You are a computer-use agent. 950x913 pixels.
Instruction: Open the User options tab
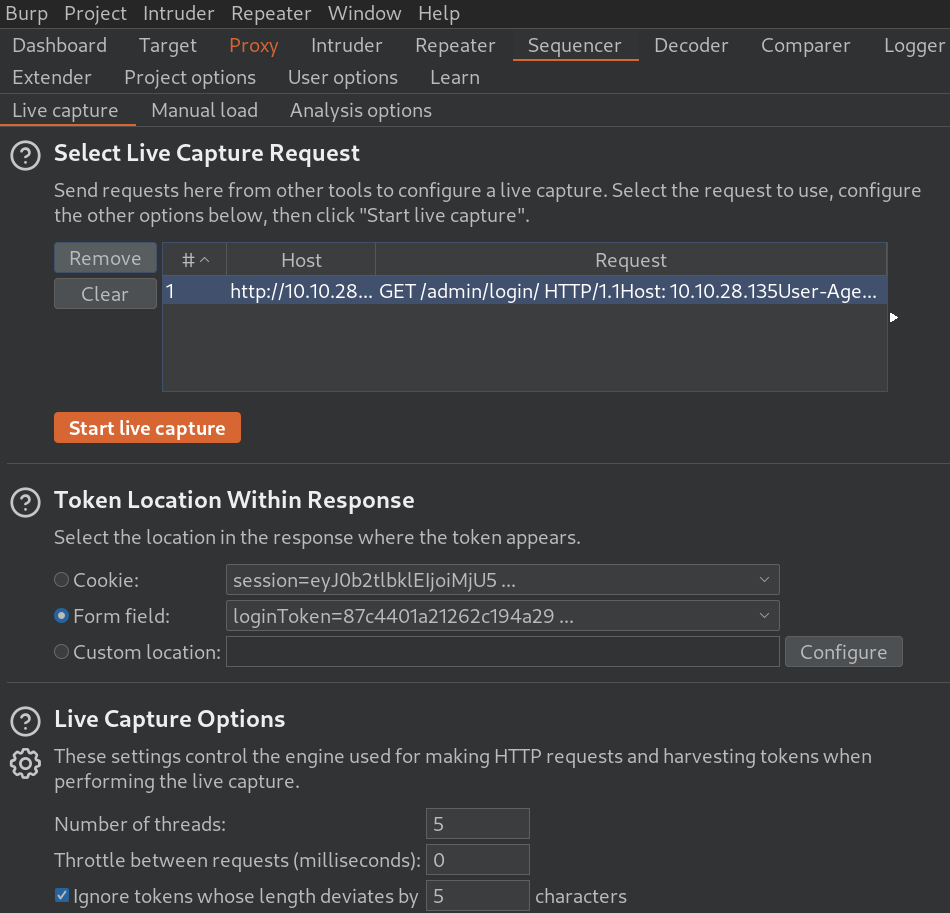tap(343, 78)
